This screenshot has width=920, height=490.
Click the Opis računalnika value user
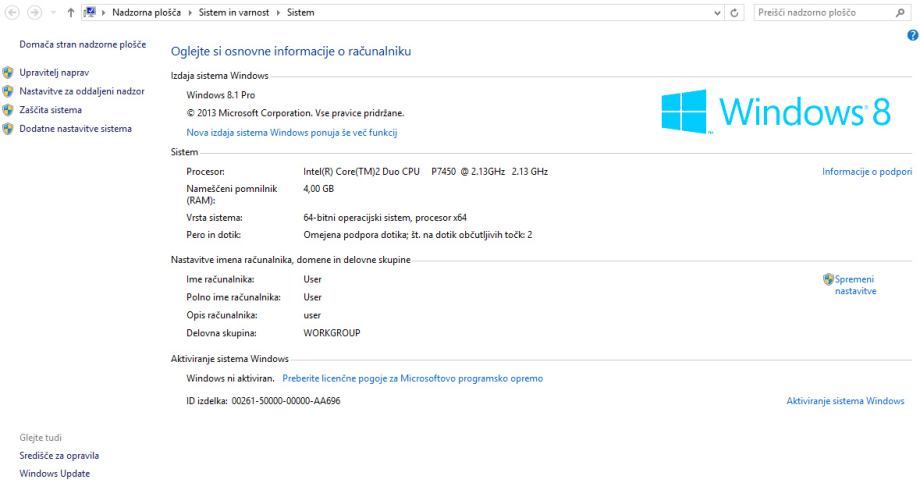point(312,315)
